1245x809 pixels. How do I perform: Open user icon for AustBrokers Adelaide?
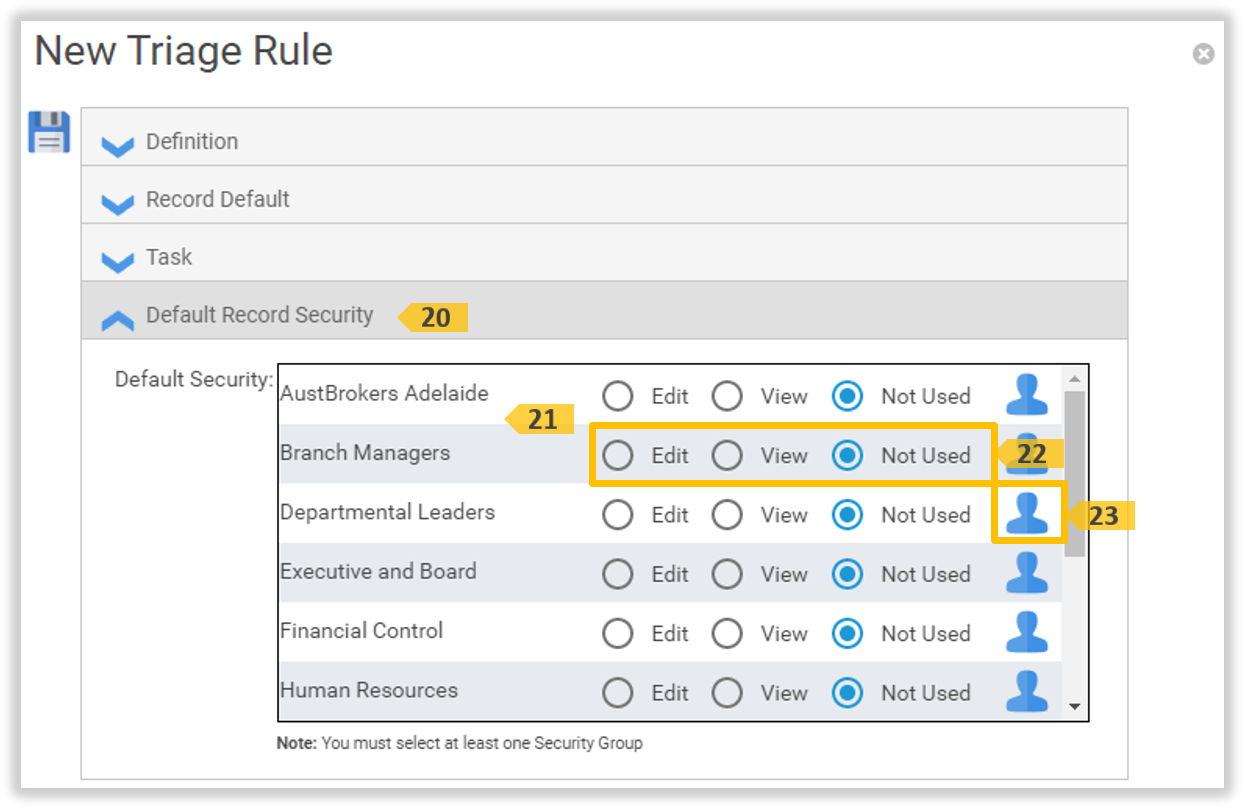[x=1026, y=395]
